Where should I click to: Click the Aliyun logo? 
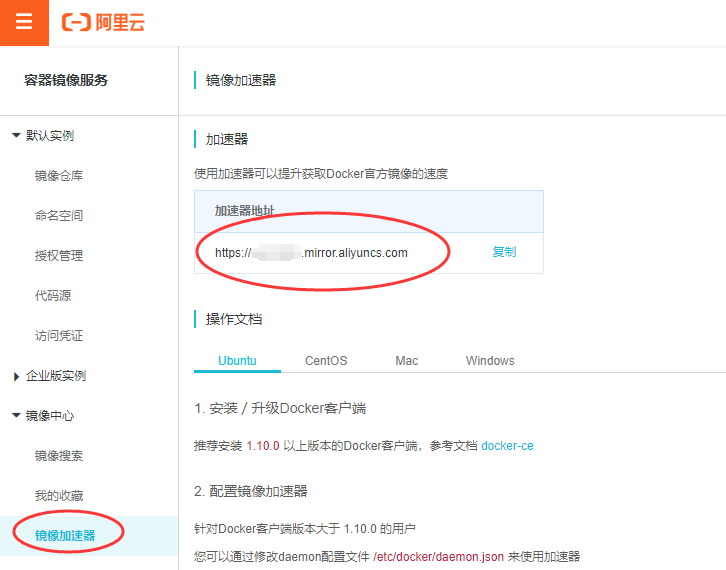coord(103,22)
